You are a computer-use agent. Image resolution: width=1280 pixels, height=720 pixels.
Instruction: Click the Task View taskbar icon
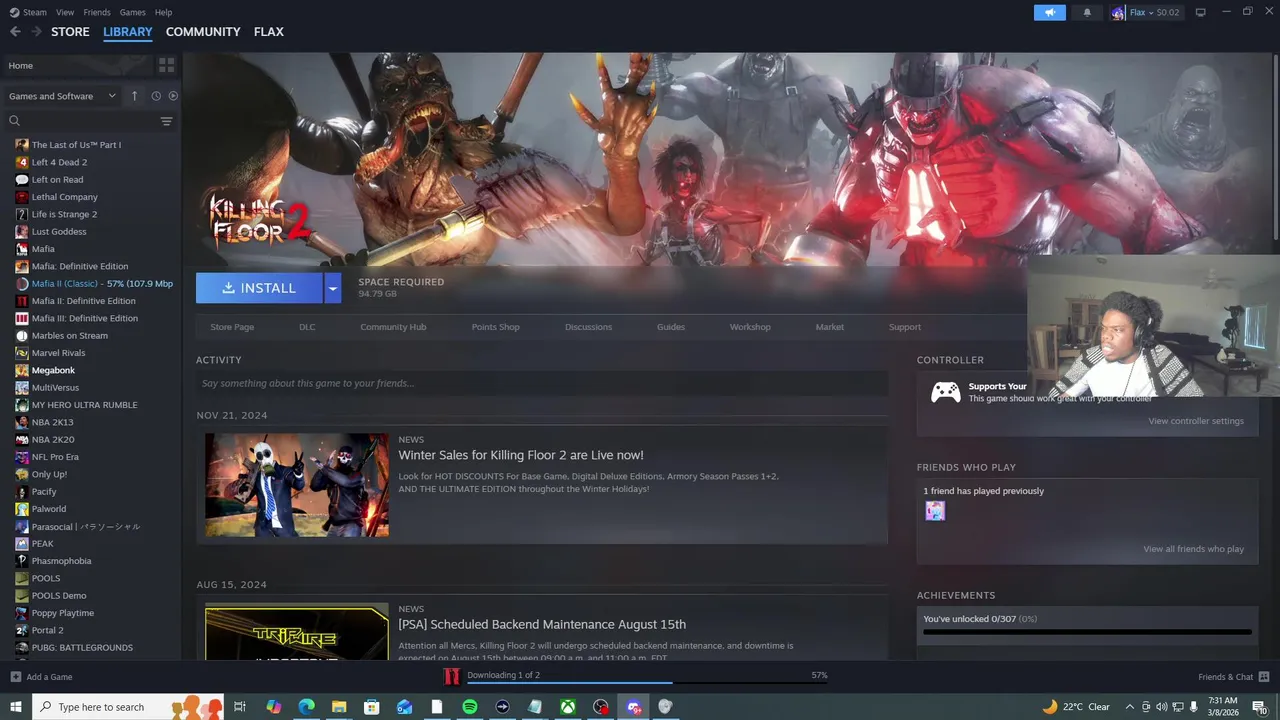coord(240,707)
